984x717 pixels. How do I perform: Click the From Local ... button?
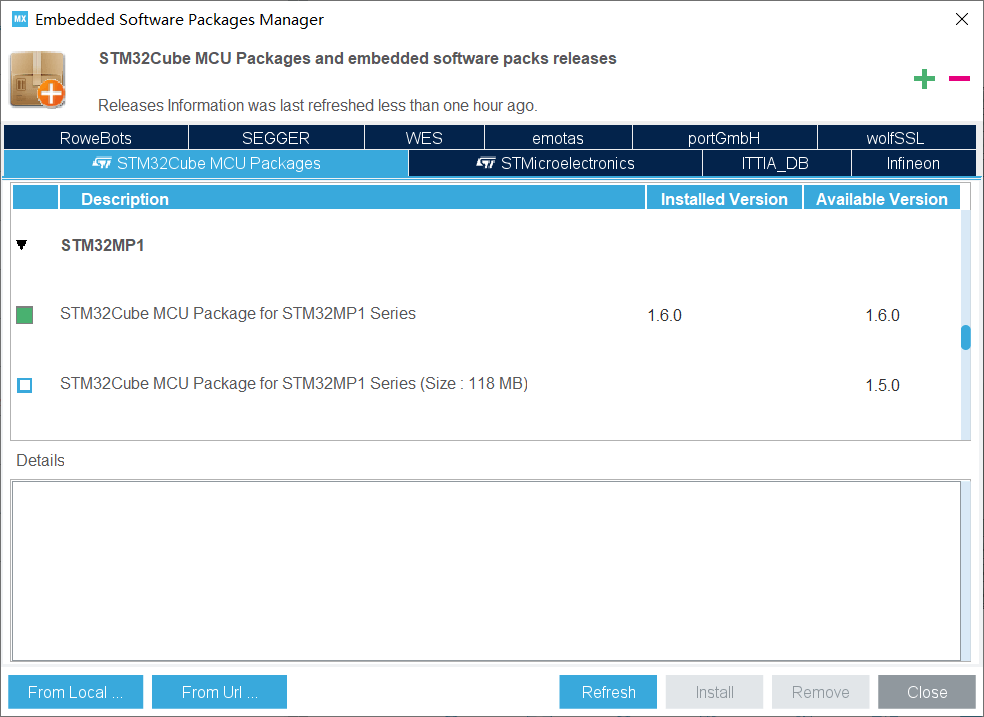(x=75, y=692)
